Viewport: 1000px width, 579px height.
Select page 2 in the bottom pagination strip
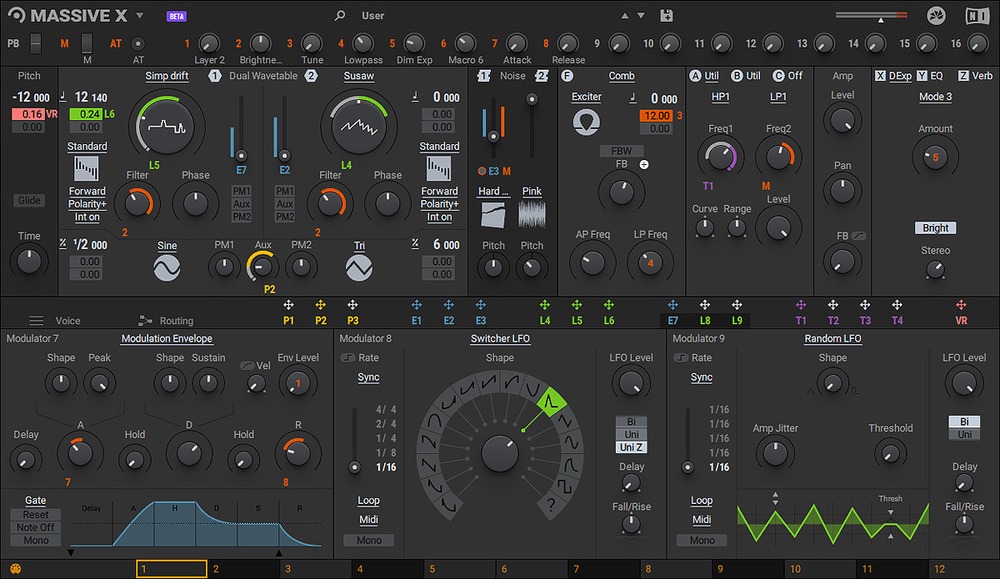coord(243,567)
